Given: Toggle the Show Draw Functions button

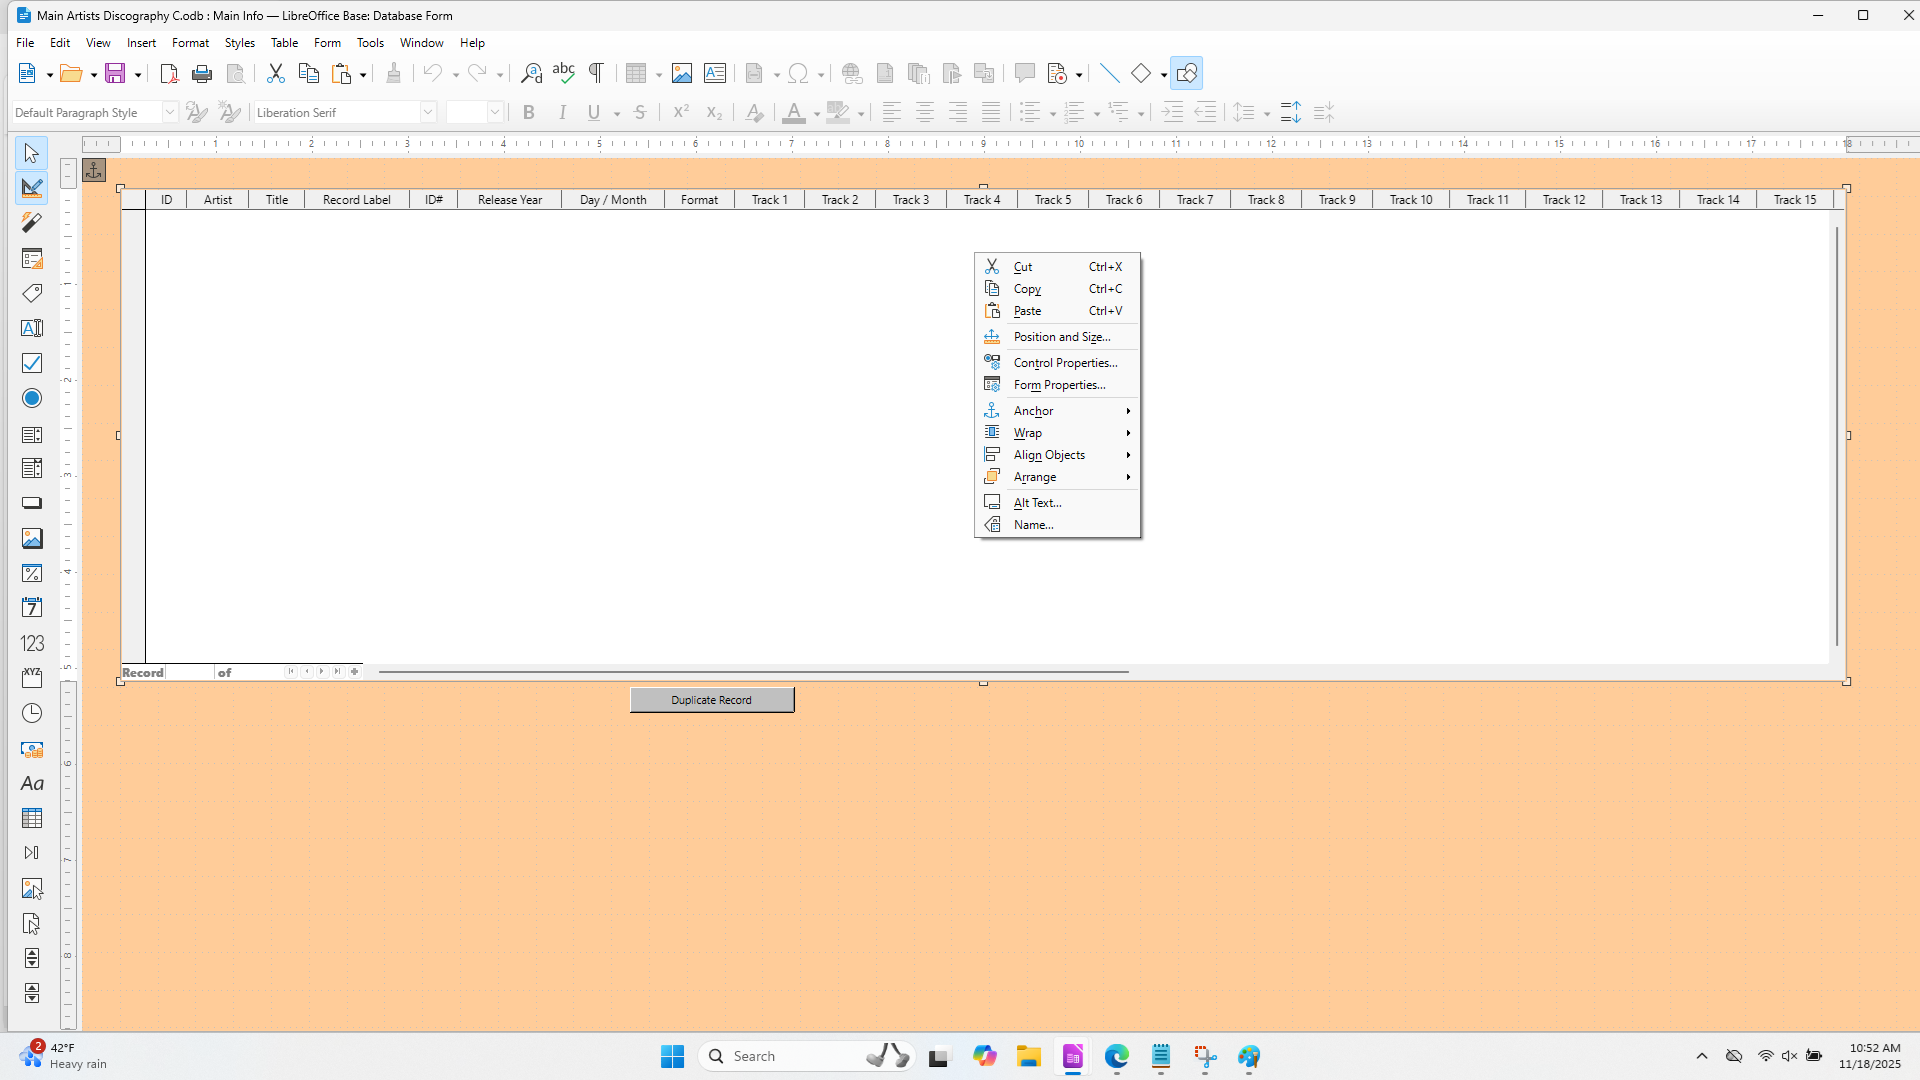Looking at the screenshot, I should (x=1186, y=73).
